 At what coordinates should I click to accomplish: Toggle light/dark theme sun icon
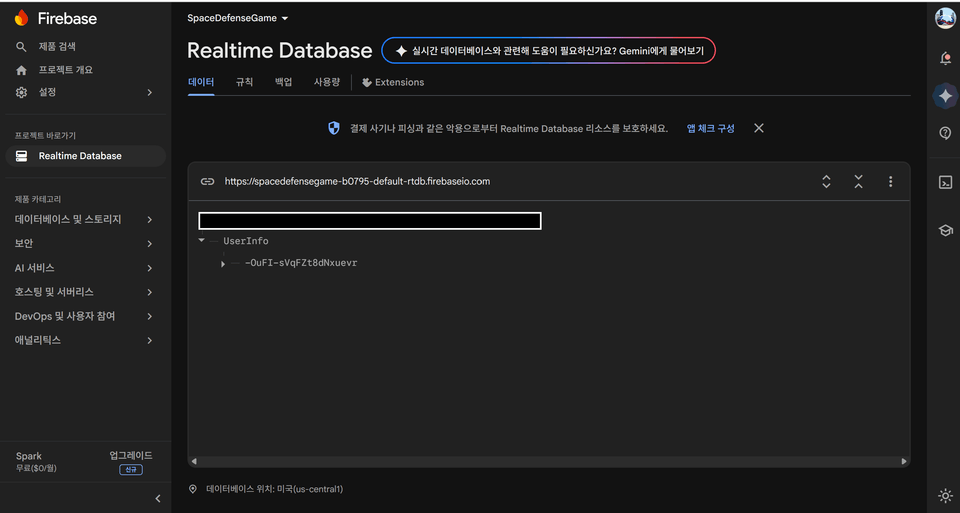tap(945, 495)
